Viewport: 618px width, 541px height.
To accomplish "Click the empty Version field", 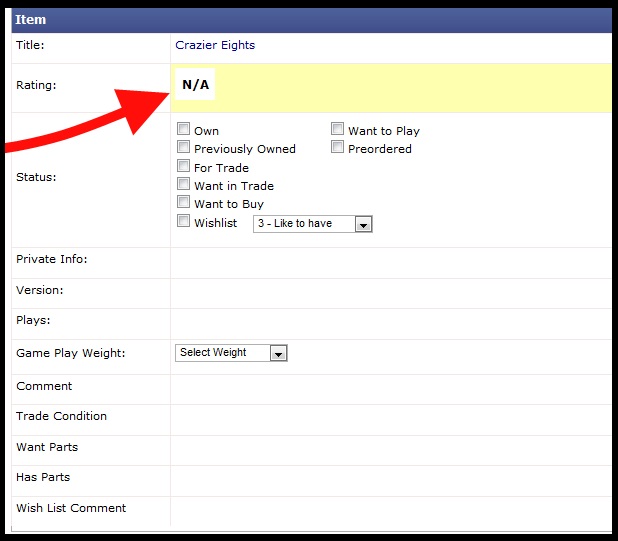I will pyautogui.click(x=390, y=291).
